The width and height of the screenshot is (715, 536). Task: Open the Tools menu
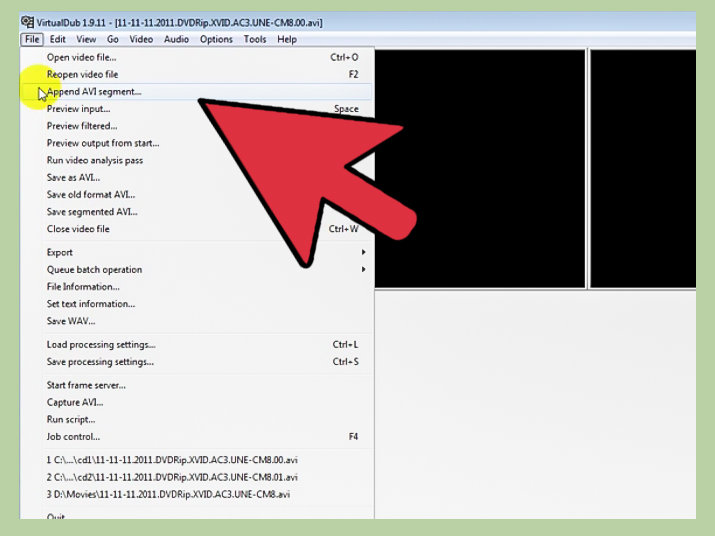tap(255, 40)
